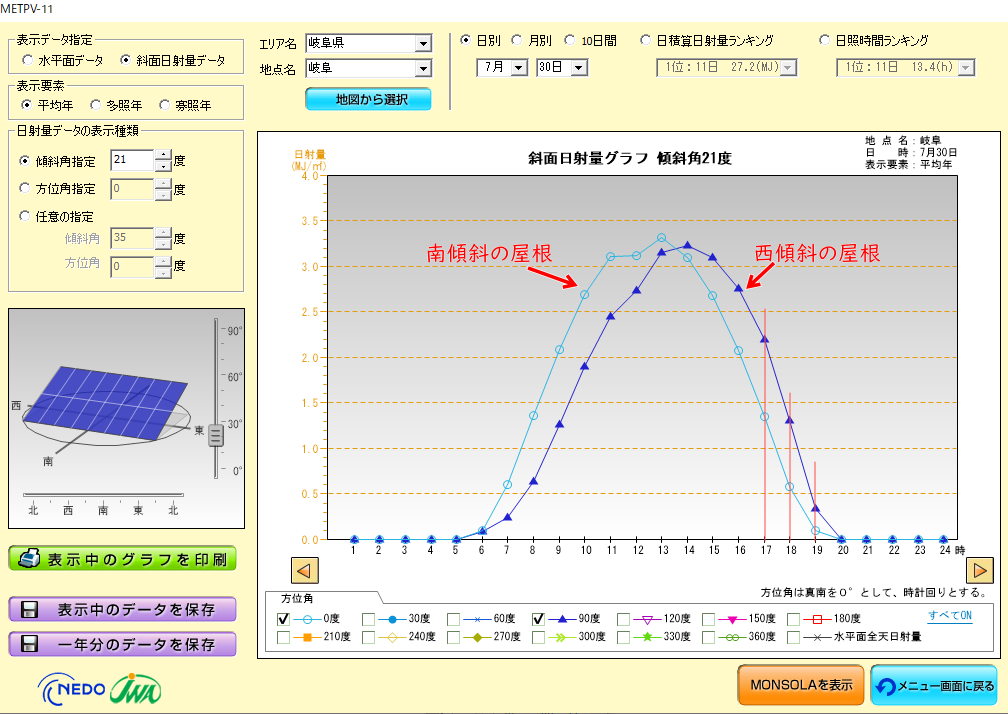
Task: Click the NEDO logo
Action: coord(72,689)
